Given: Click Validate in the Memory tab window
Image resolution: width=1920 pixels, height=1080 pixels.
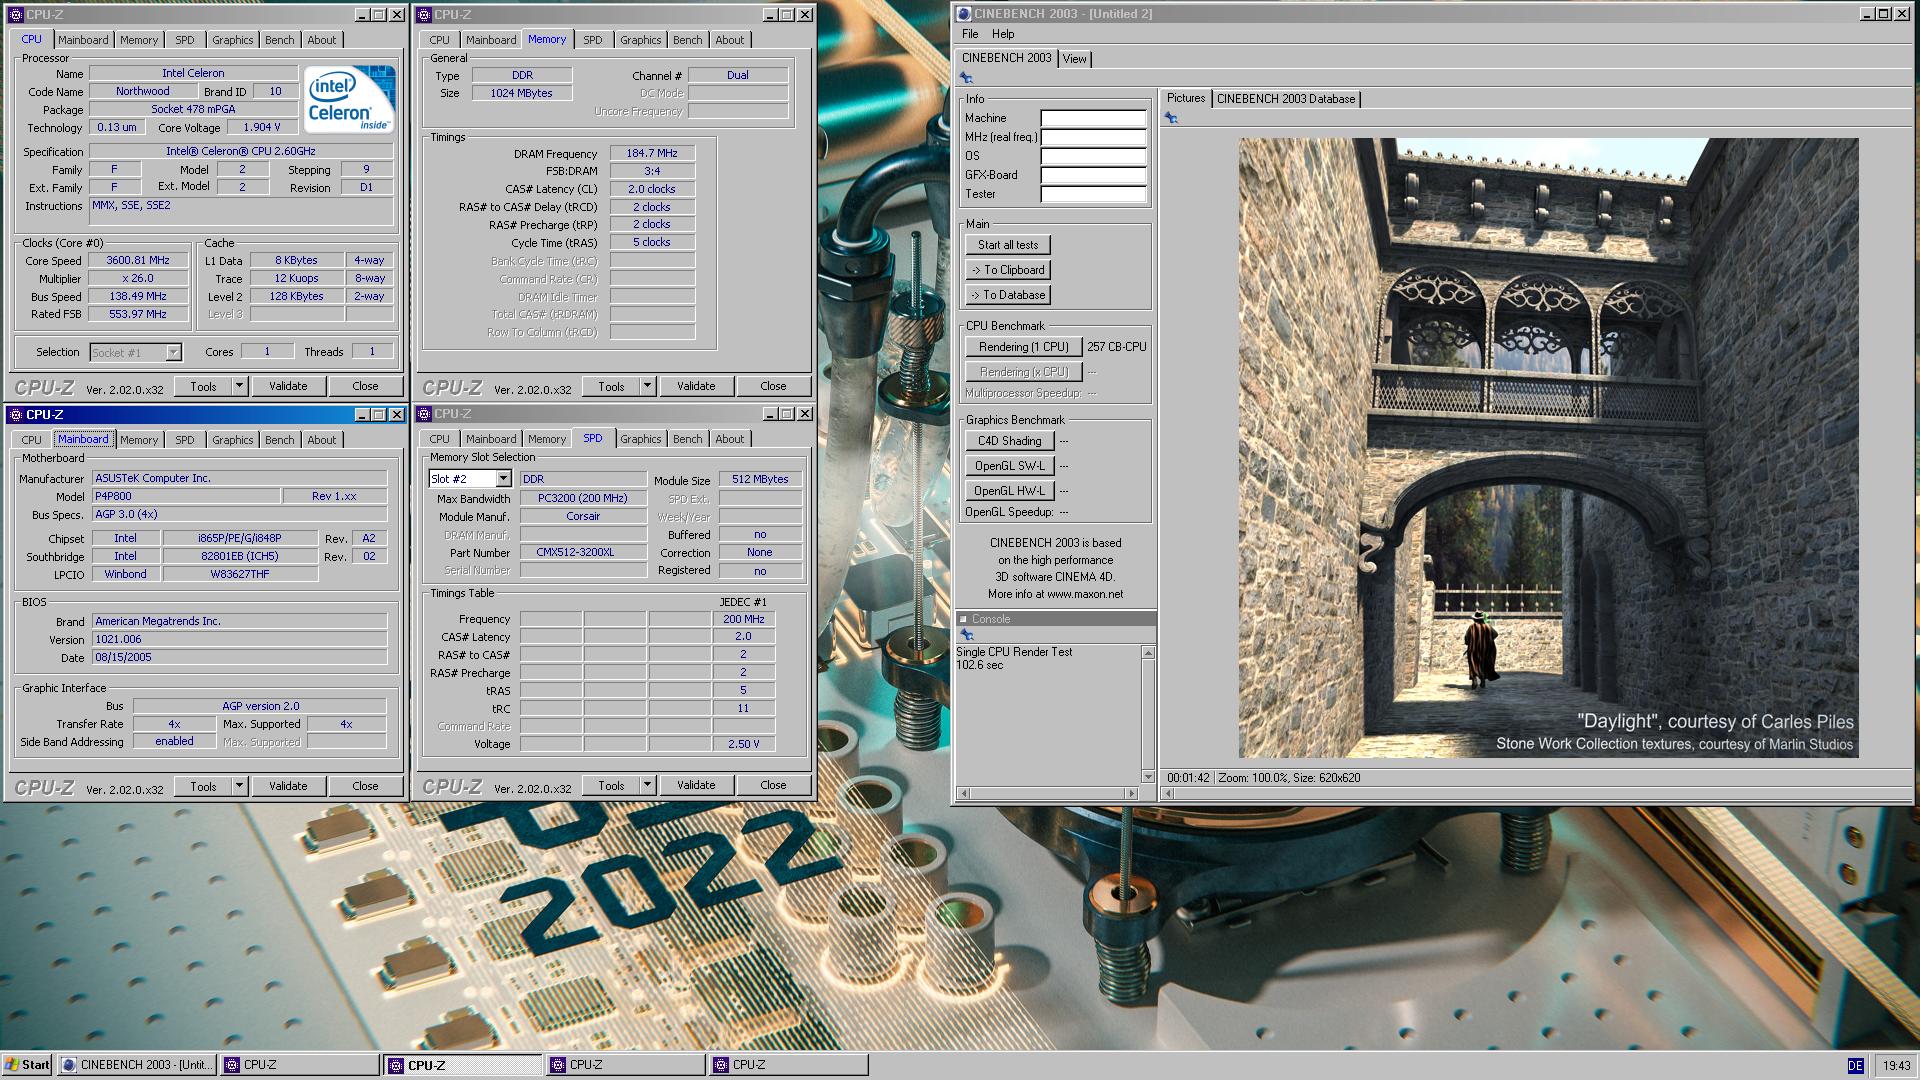Looking at the screenshot, I should [696, 386].
